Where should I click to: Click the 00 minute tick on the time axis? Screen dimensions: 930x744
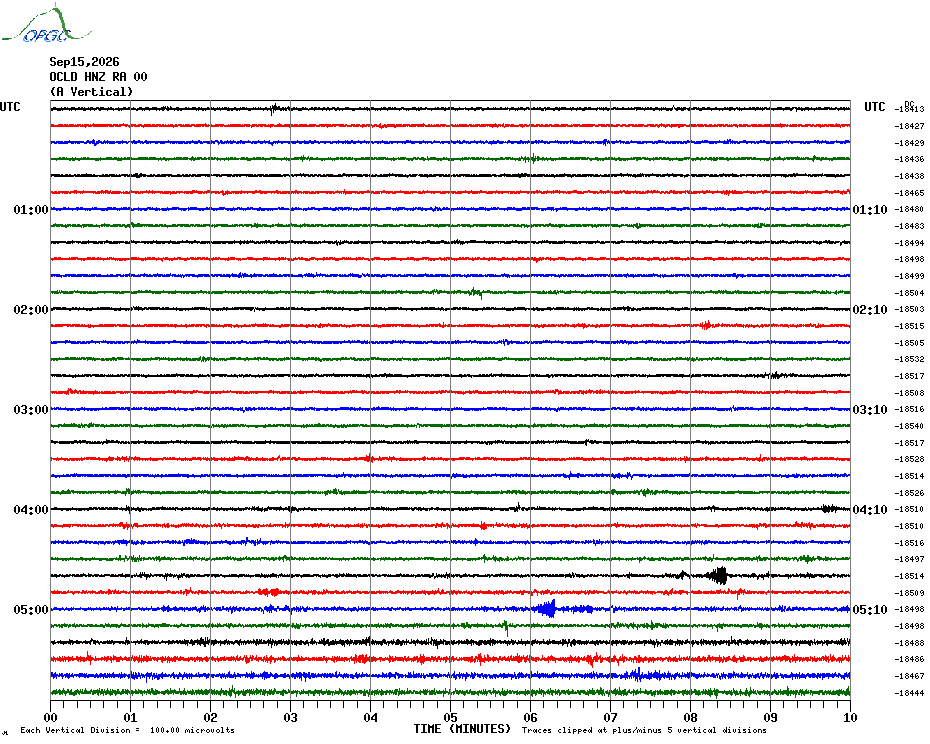point(50,717)
